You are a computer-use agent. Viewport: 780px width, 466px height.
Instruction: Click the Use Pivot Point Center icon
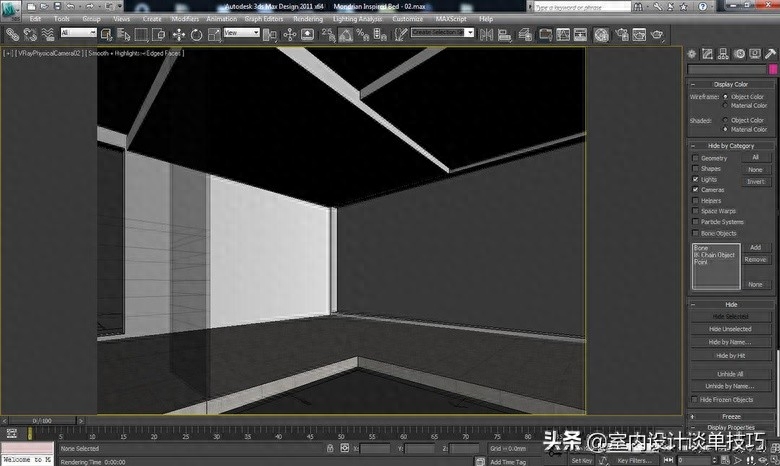point(270,35)
